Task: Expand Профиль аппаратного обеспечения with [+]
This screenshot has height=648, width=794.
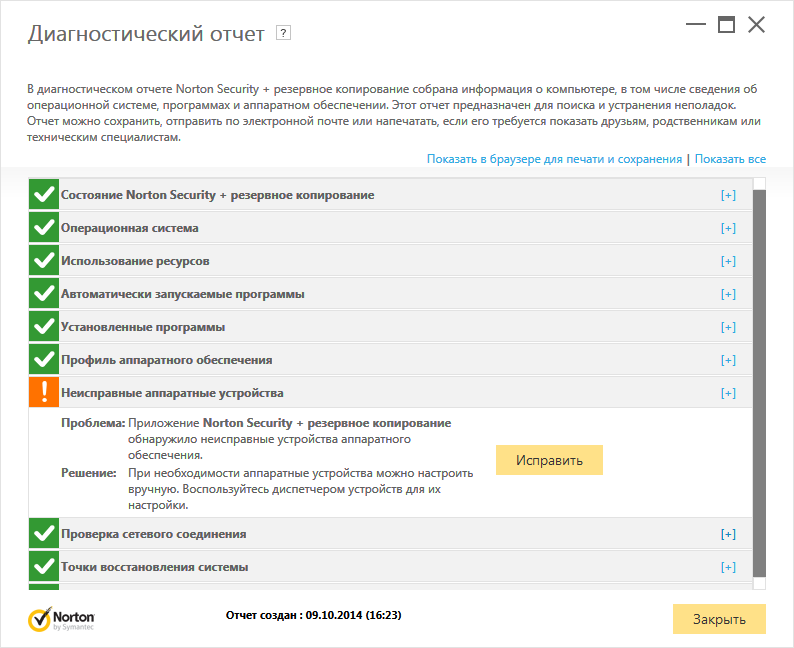Action: coord(728,360)
